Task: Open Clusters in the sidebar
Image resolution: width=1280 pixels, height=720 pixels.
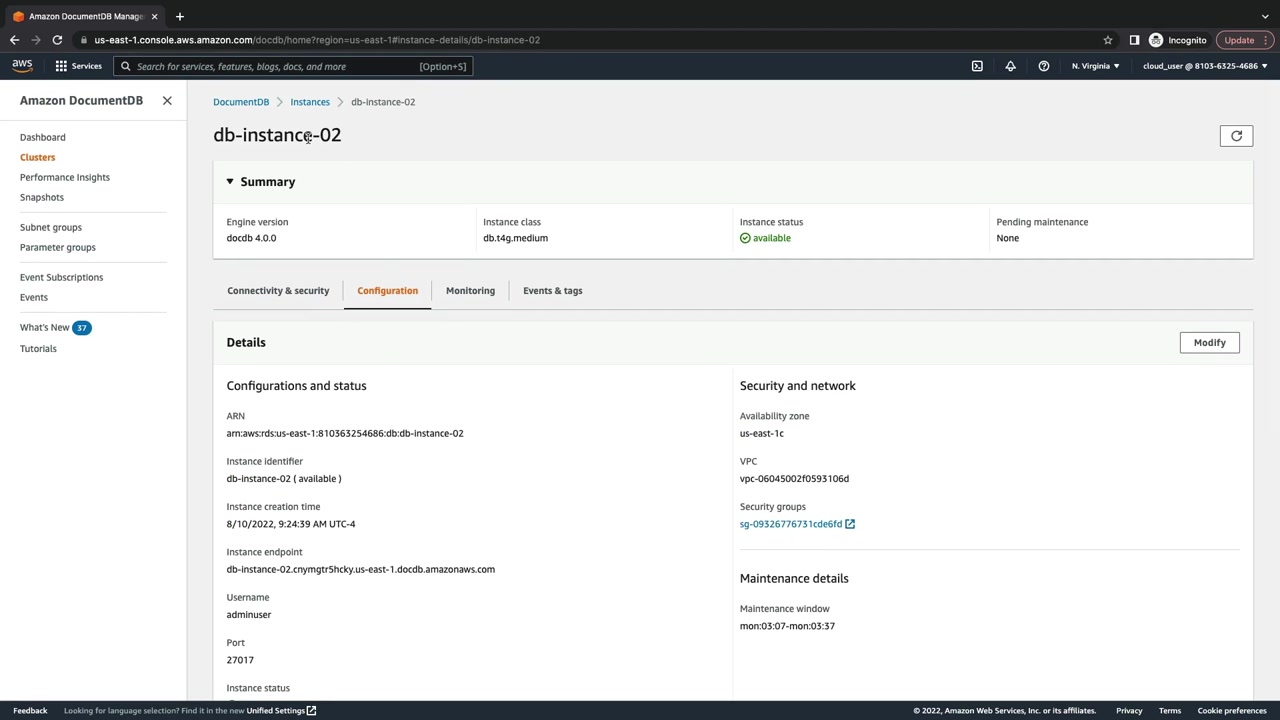Action: coord(38,157)
